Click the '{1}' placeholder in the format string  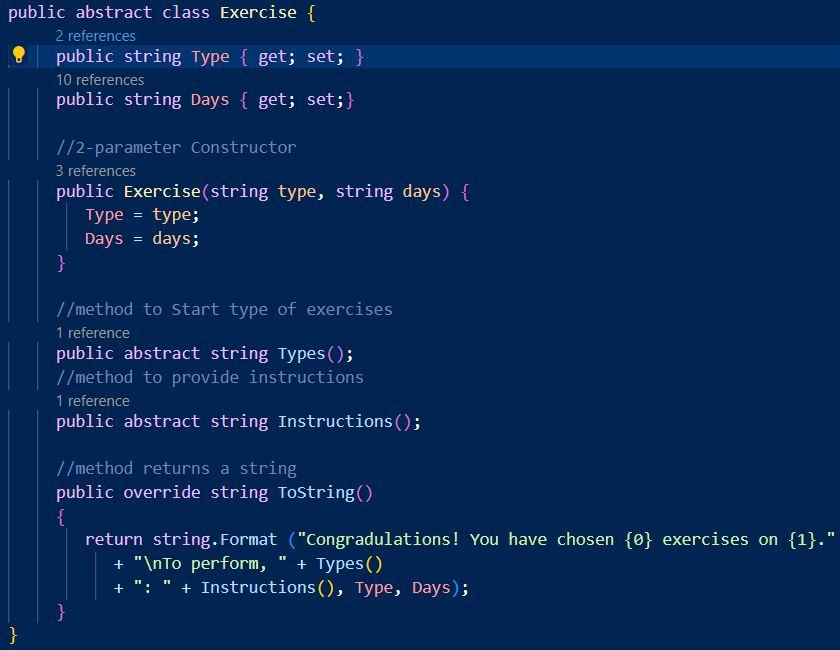point(802,539)
